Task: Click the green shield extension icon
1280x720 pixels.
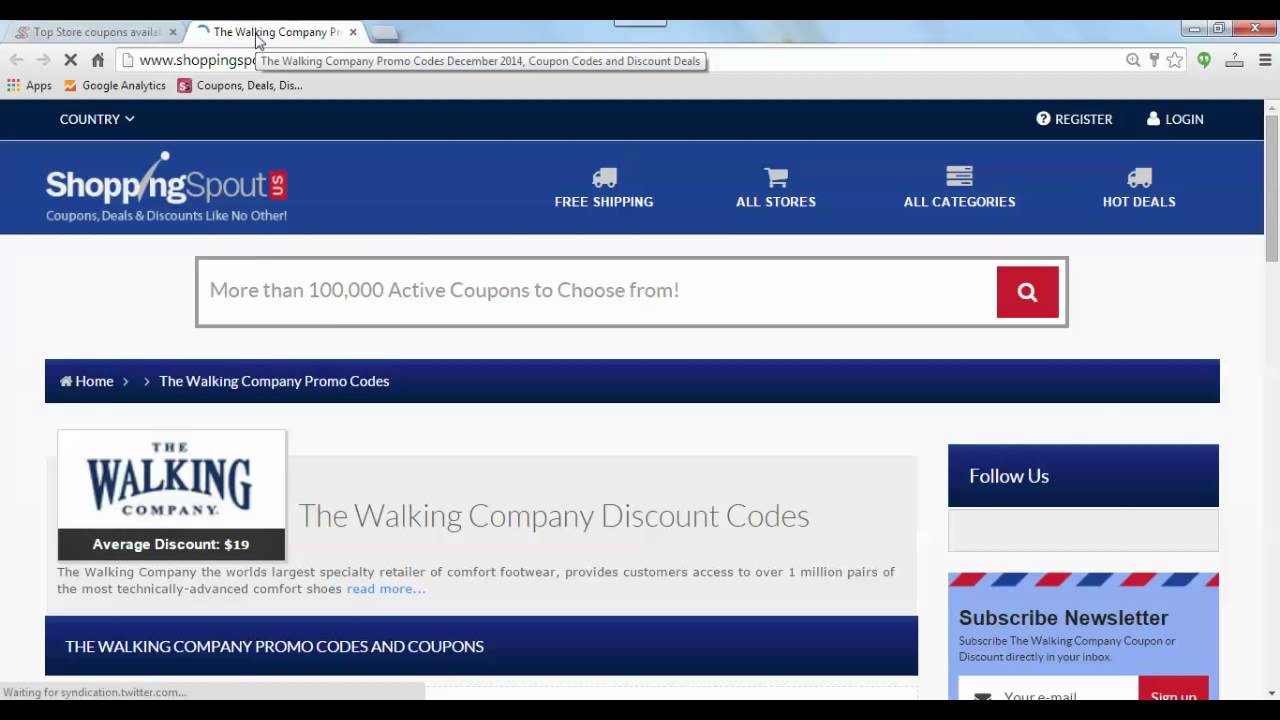Action: pyautogui.click(x=1204, y=60)
